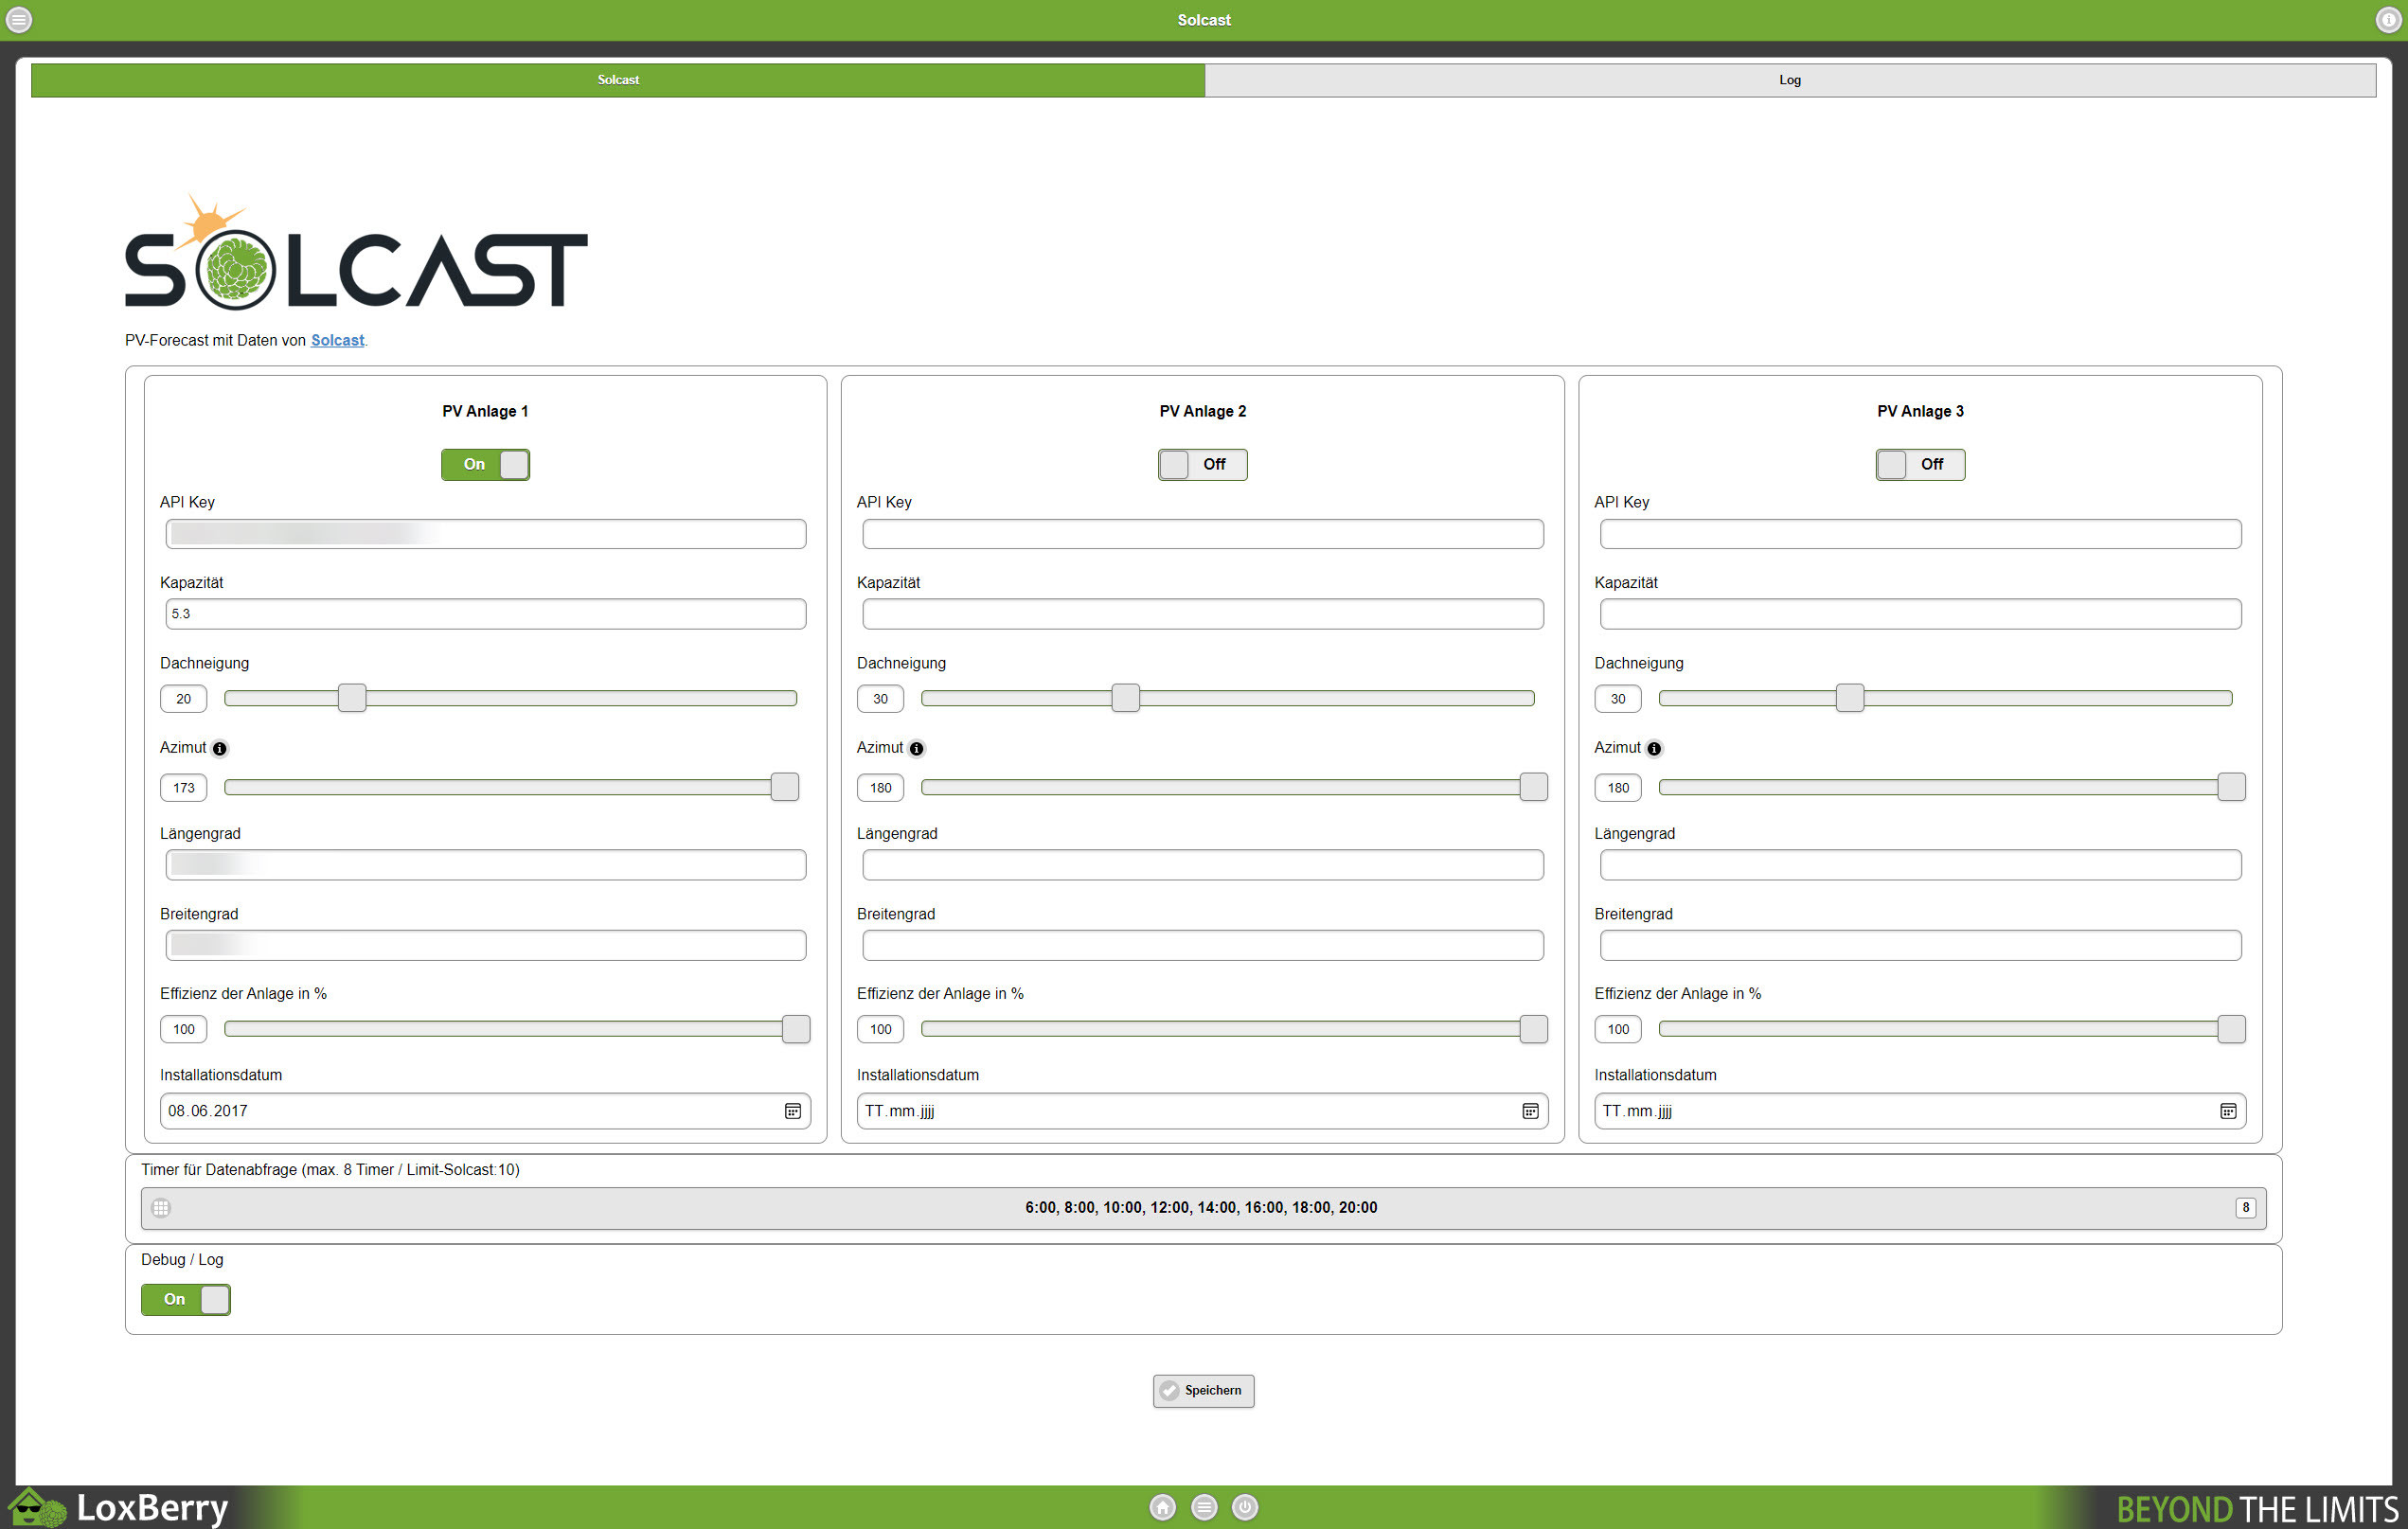Open the Solcast hyperlink

coord(337,340)
